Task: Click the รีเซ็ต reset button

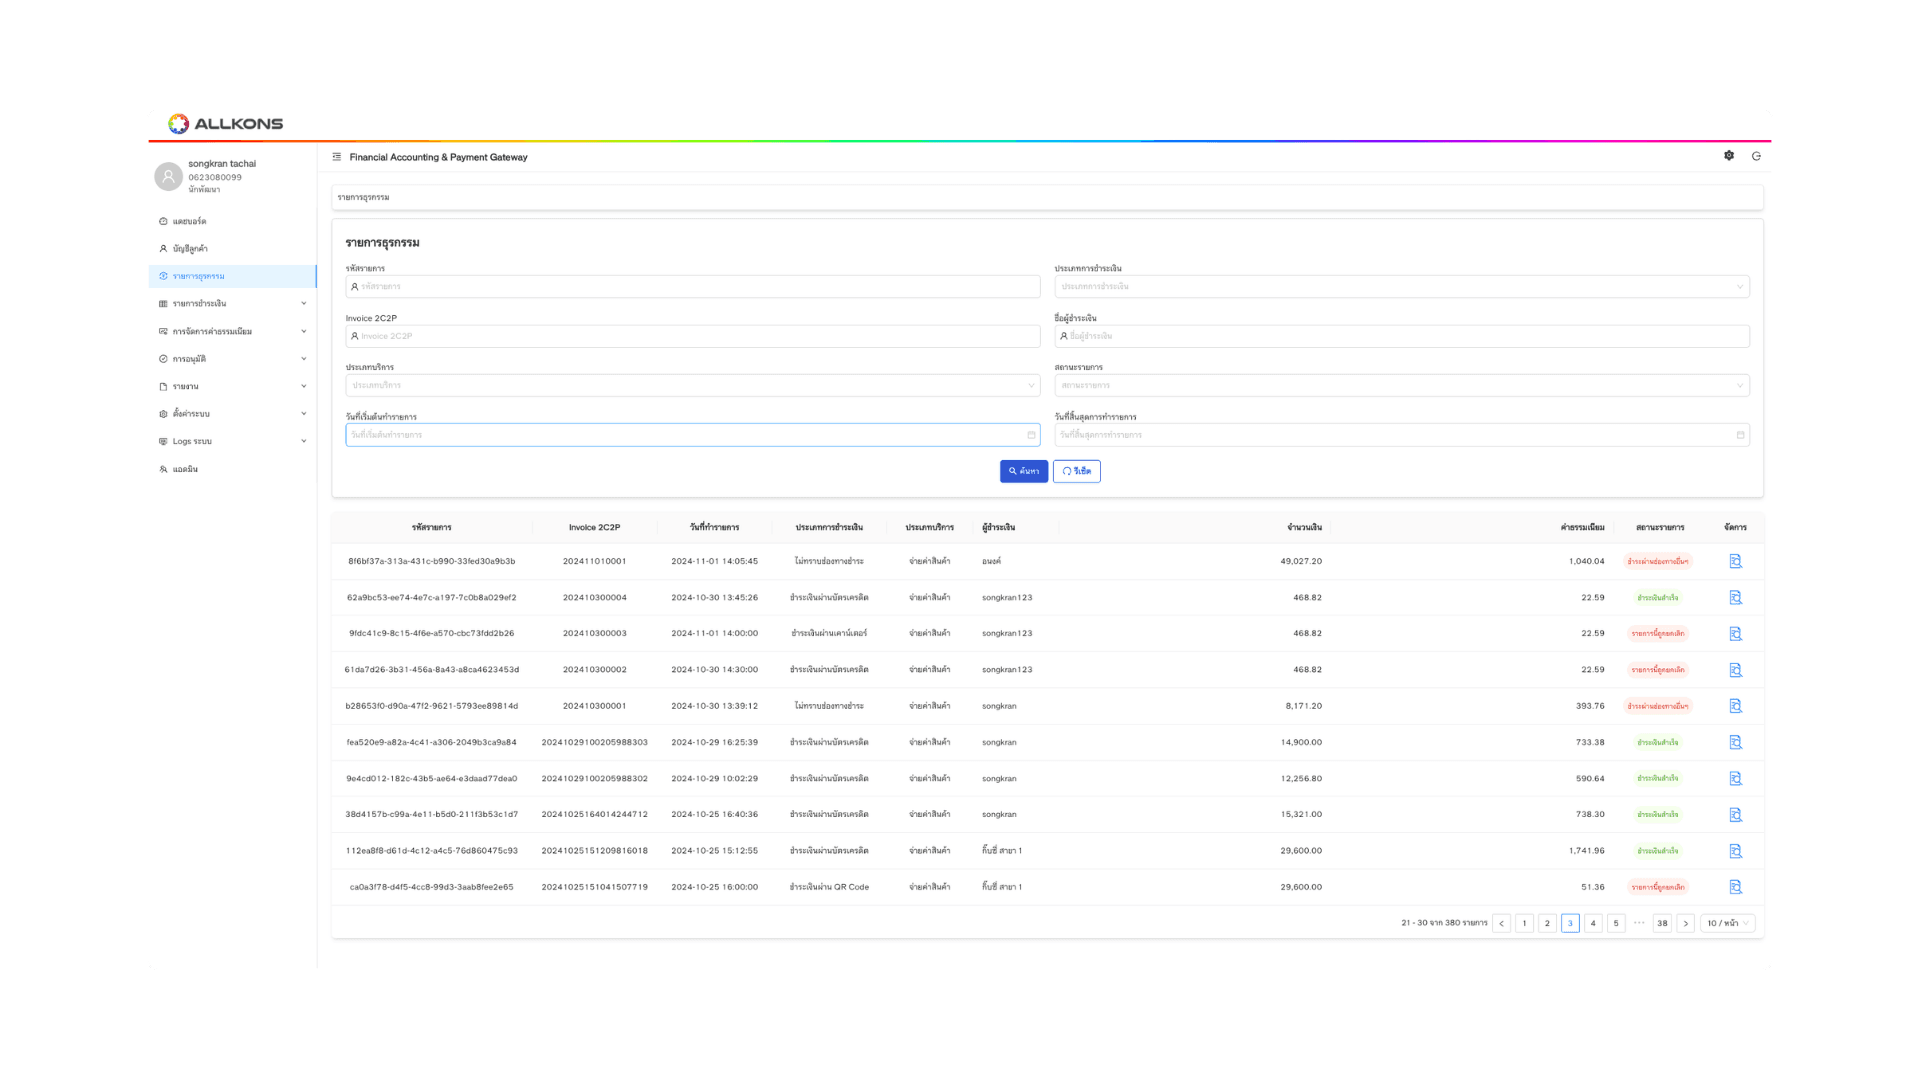Action: (x=1077, y=472)
